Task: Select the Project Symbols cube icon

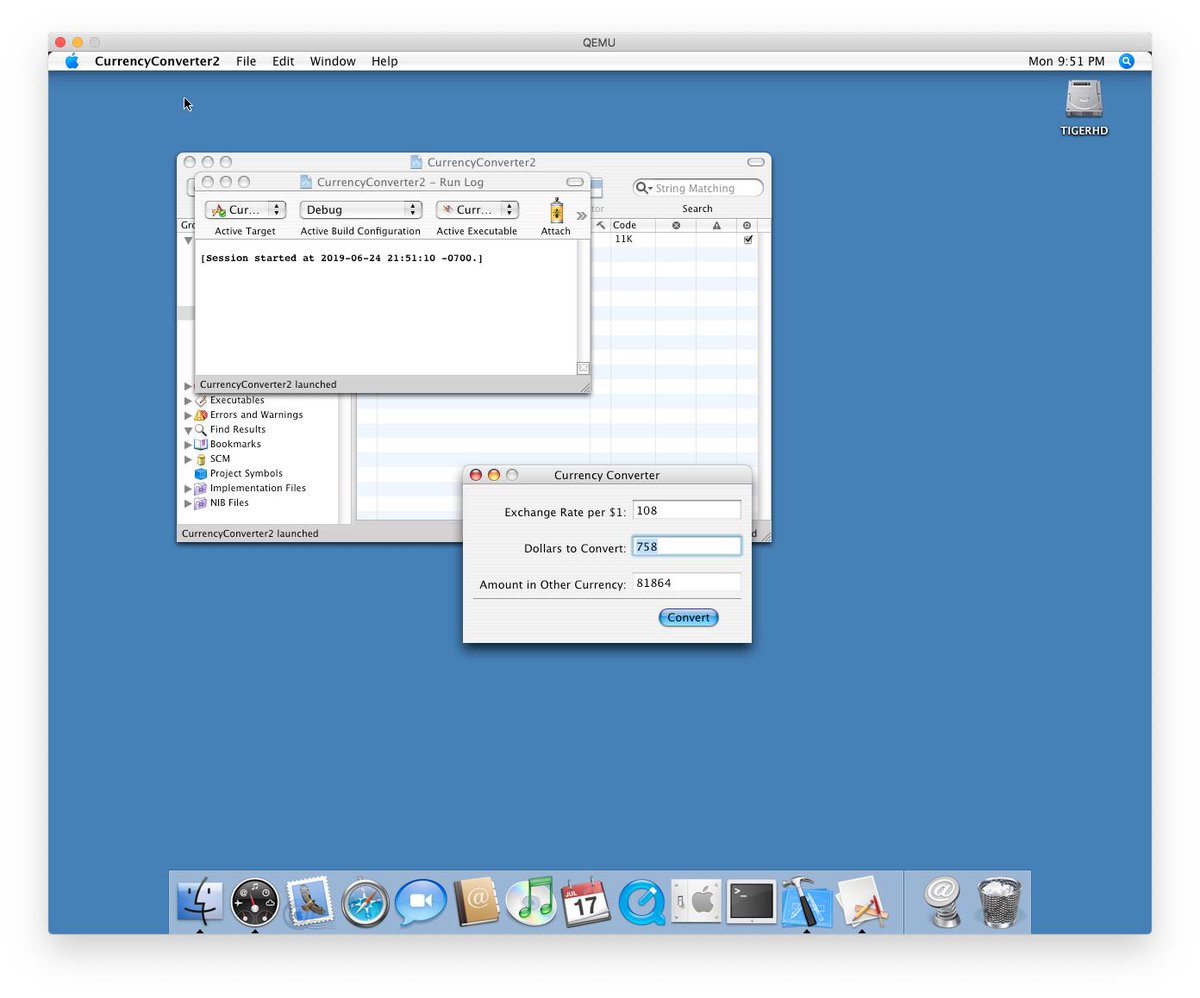Action: point(200,473)
